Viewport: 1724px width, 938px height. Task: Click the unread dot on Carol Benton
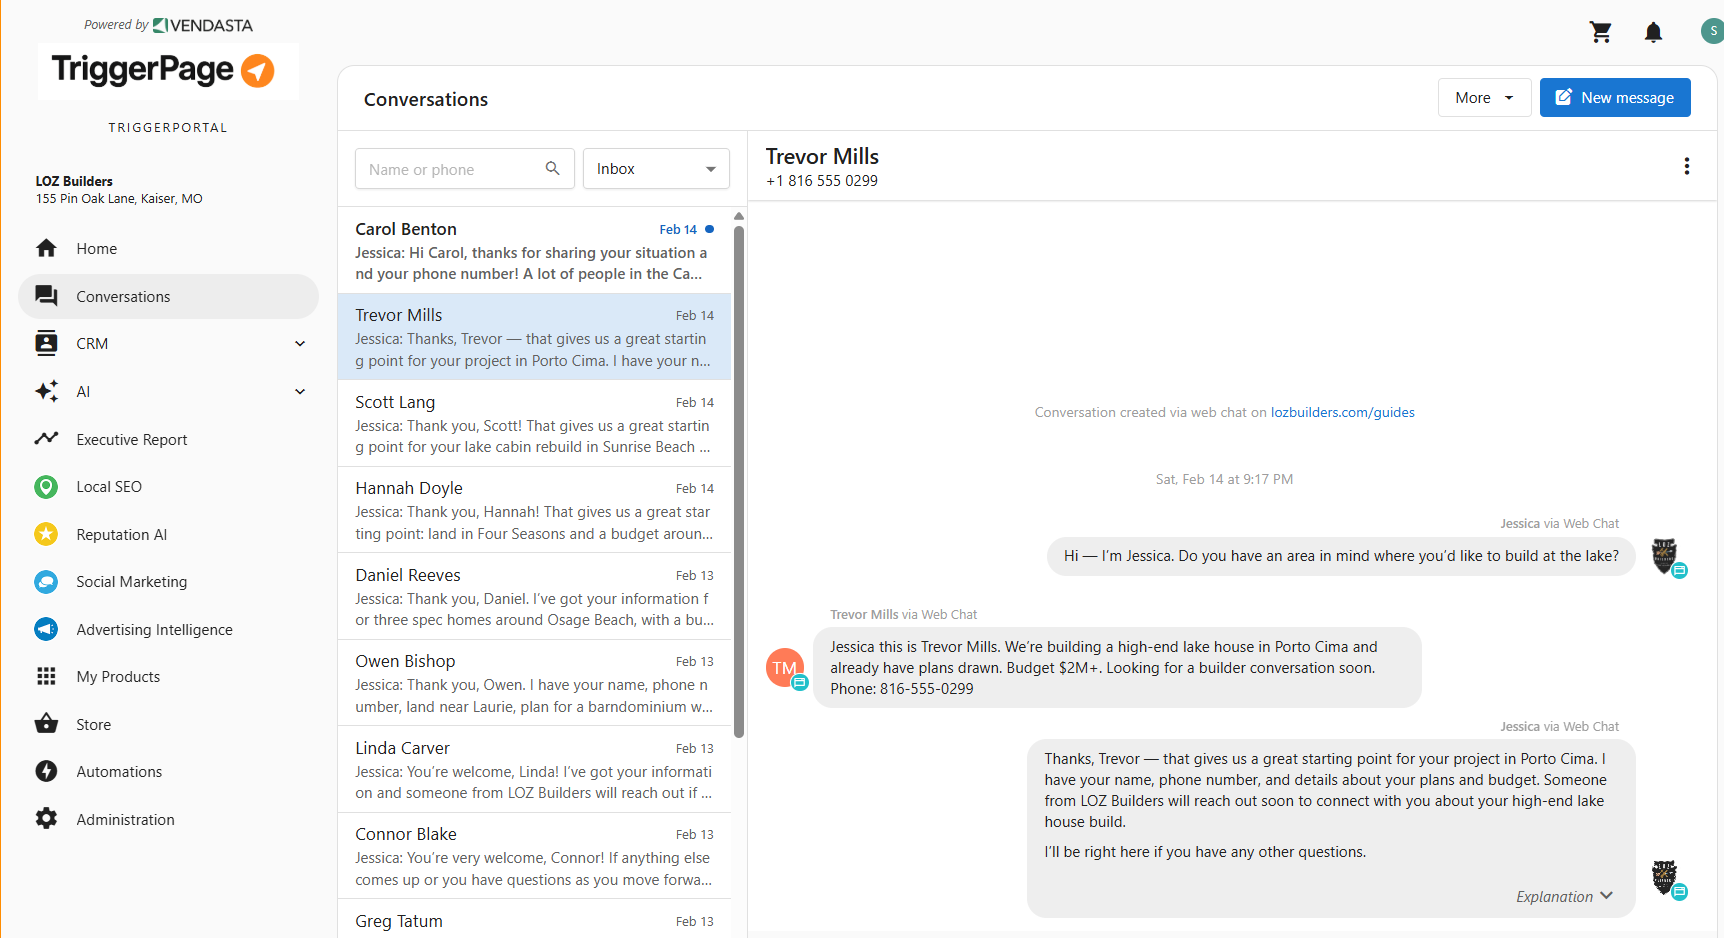point(710,229)
